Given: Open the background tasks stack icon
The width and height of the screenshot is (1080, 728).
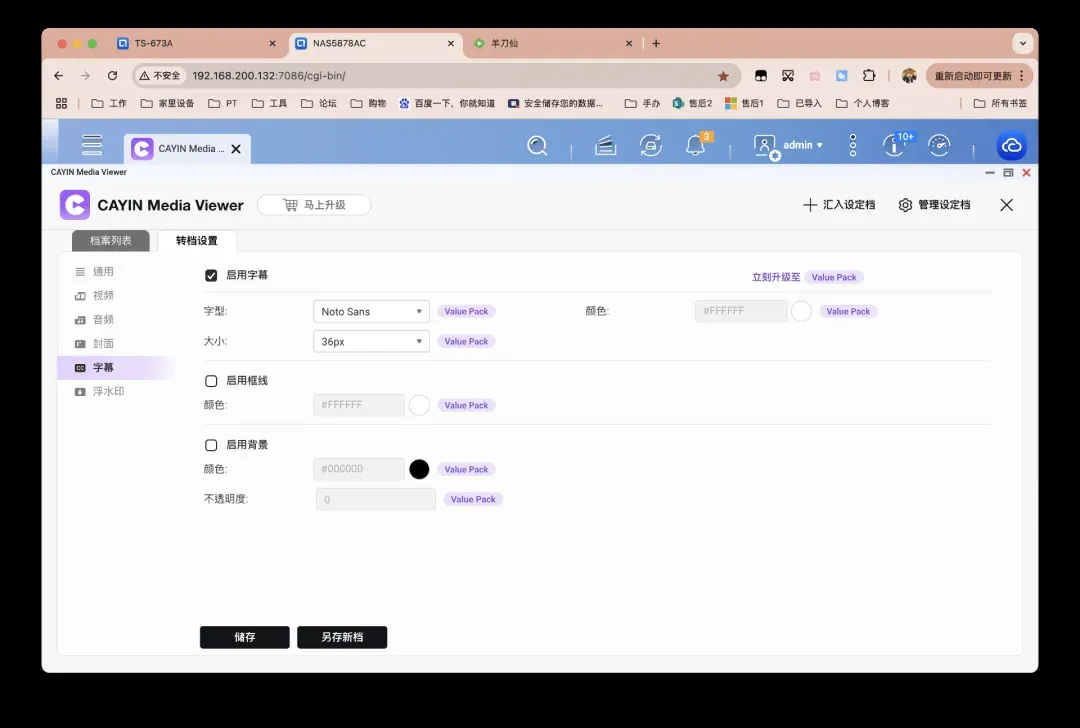Looking at the screenshot, I should 605,146.
